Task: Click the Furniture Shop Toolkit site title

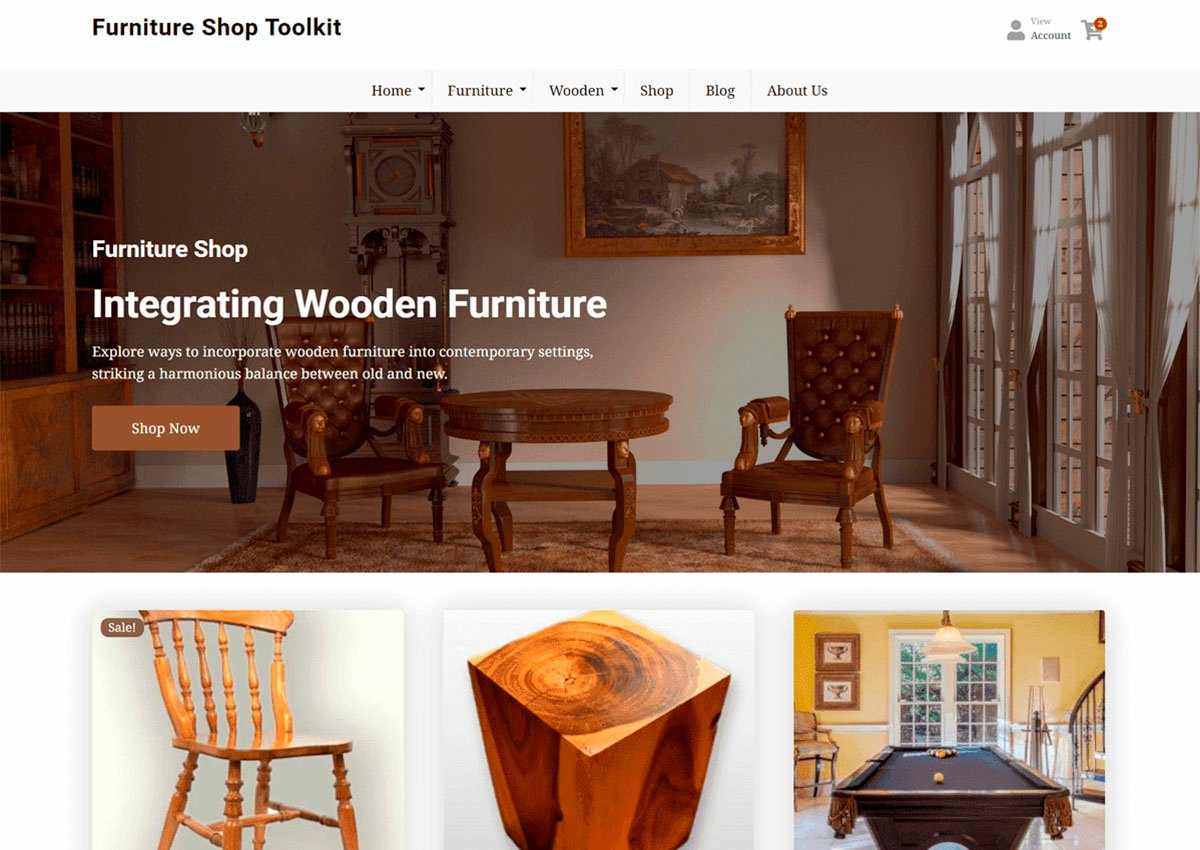Action: (x=217, y=28)
